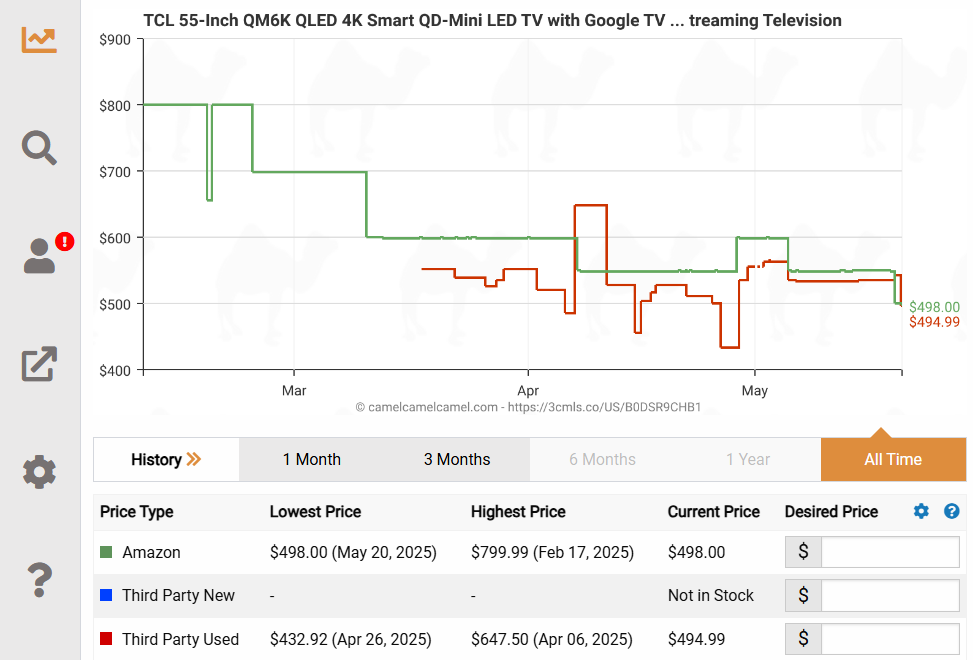Click the blue help icon by Desired Price
The height and width of the screenshot is (660, 973).
[952, 511]
